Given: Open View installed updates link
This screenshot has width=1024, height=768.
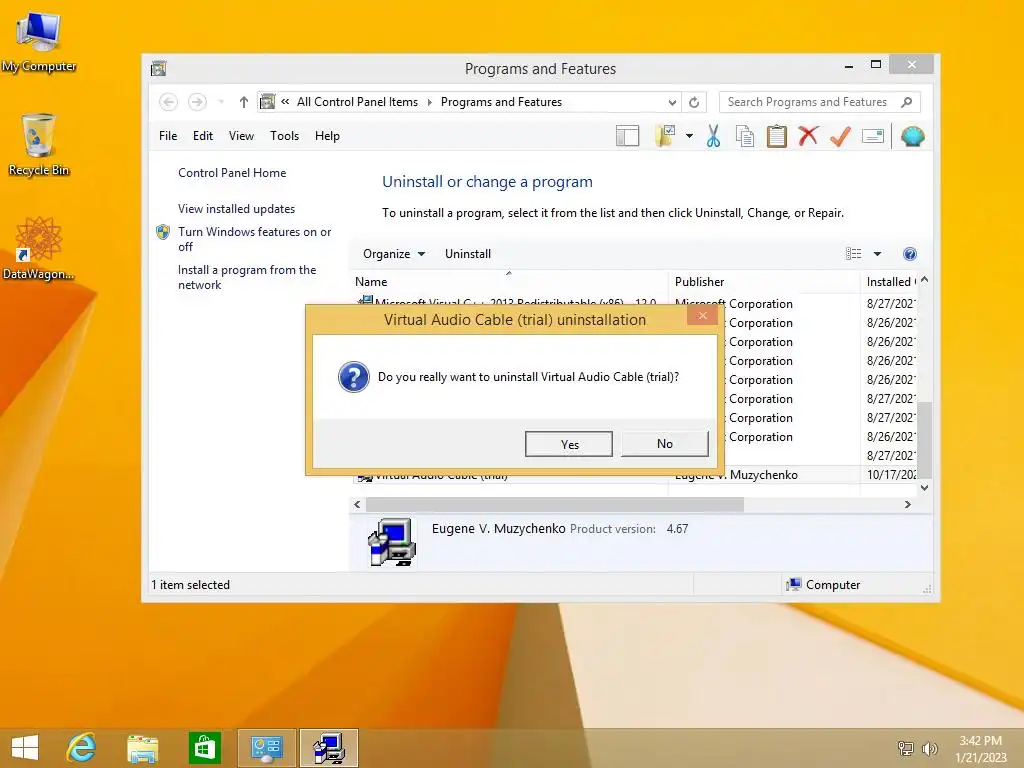Looking at the screenshot, I should [236, 209].
